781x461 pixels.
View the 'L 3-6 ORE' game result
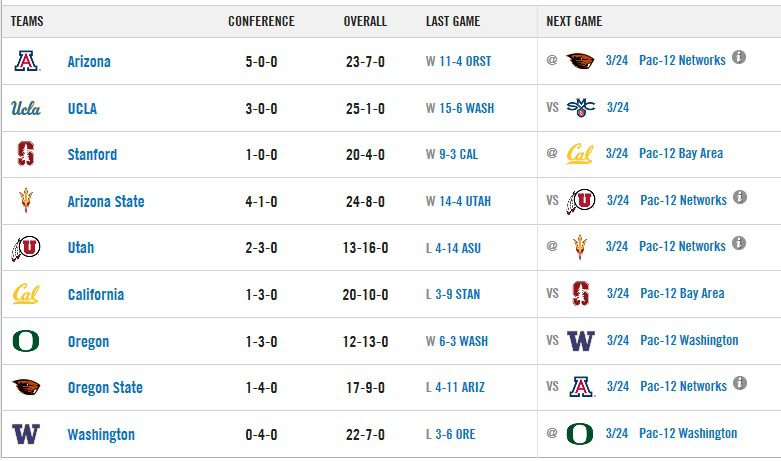click(x=453, y=434)
